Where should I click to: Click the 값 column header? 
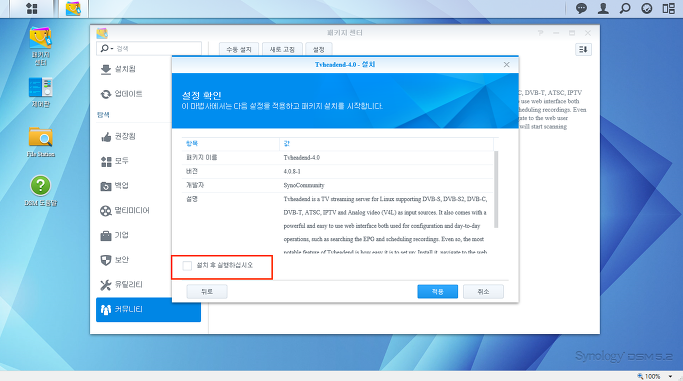386,143
